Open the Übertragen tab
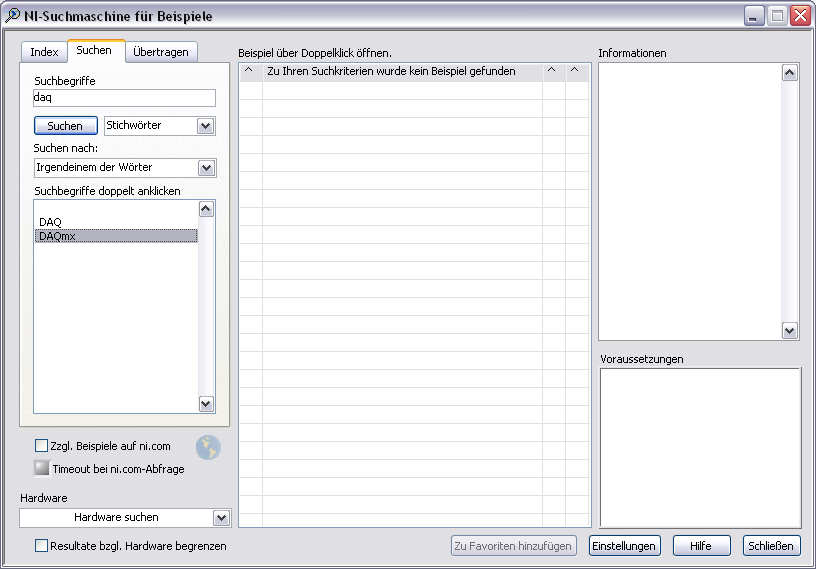The width and height of the screenshot is (816, 569). tap(161, 52)
